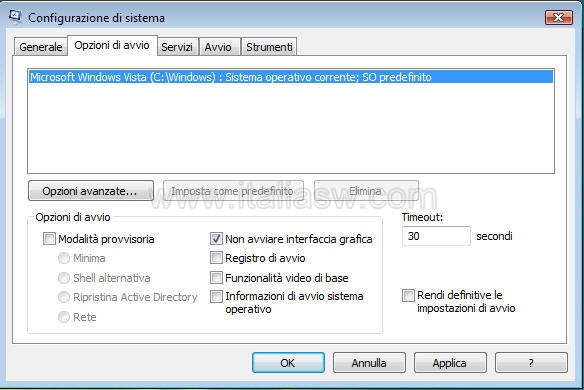Check Rendi definitive le impostazioni di avvio
Viewport: 584px width, 390px height.
(408, 296)
